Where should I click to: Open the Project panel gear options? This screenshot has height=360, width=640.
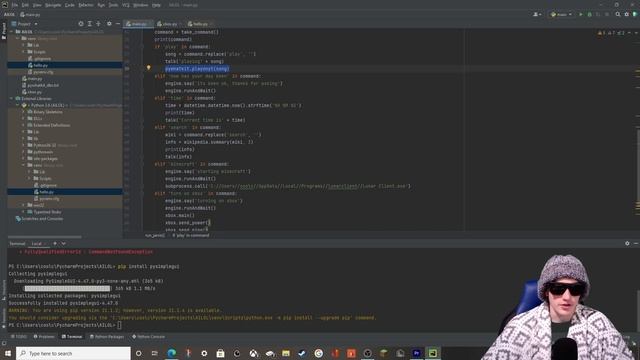[x=109, y=24]
